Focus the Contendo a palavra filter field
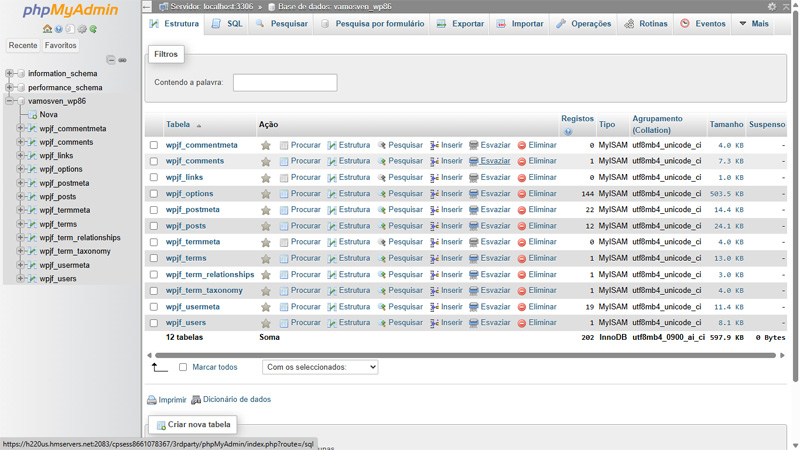 pyautogui.click(x=285, y=83)
